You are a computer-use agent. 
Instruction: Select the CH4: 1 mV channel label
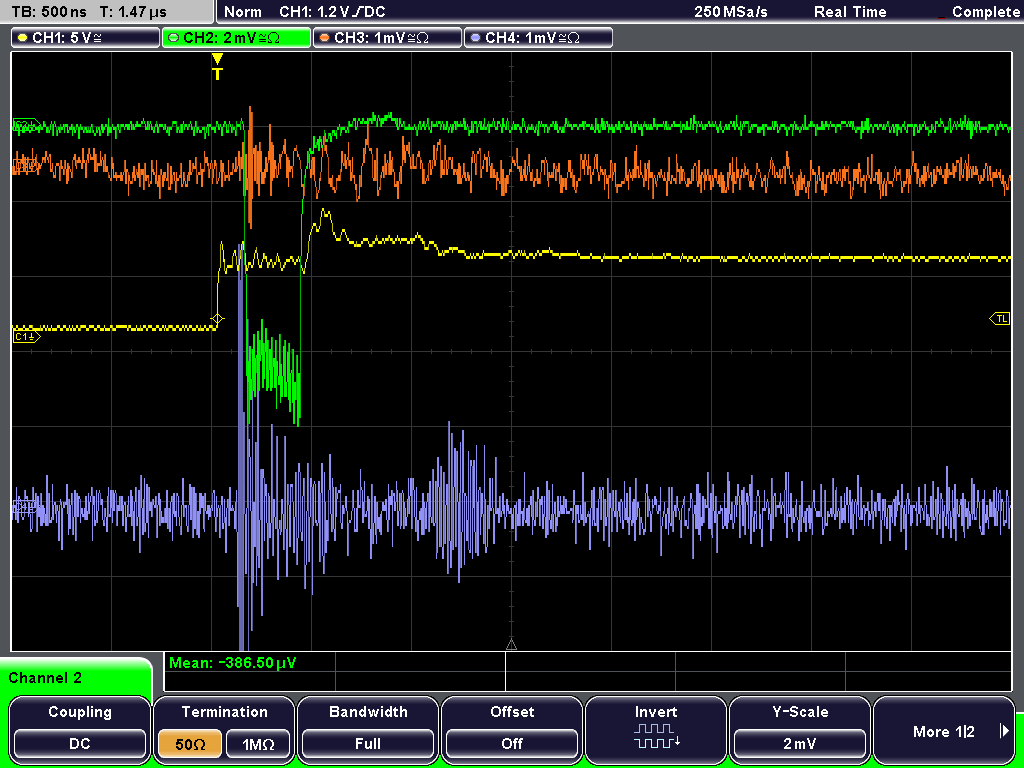coord(538,37)
